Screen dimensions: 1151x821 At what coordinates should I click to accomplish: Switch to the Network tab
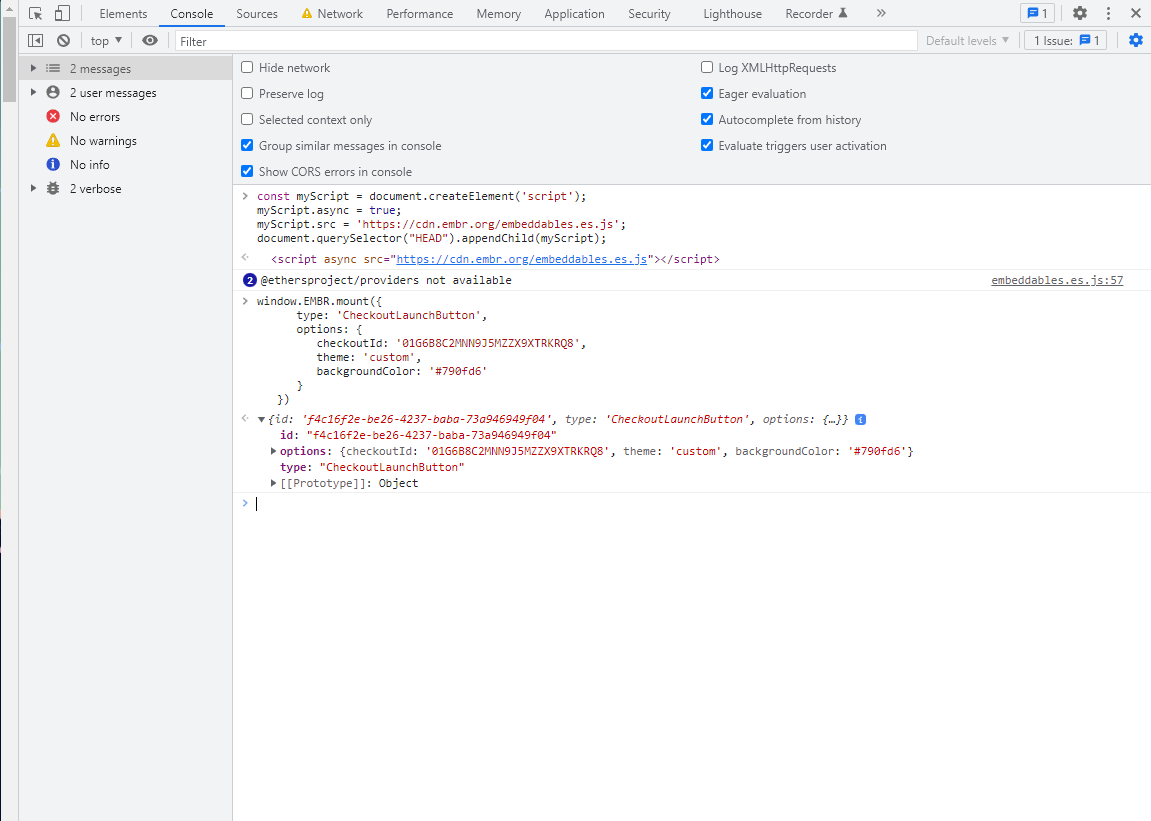point(332,14)
